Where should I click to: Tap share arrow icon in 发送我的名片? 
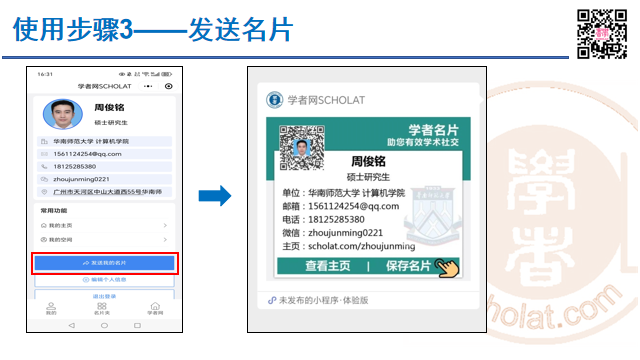click(86, 263)
